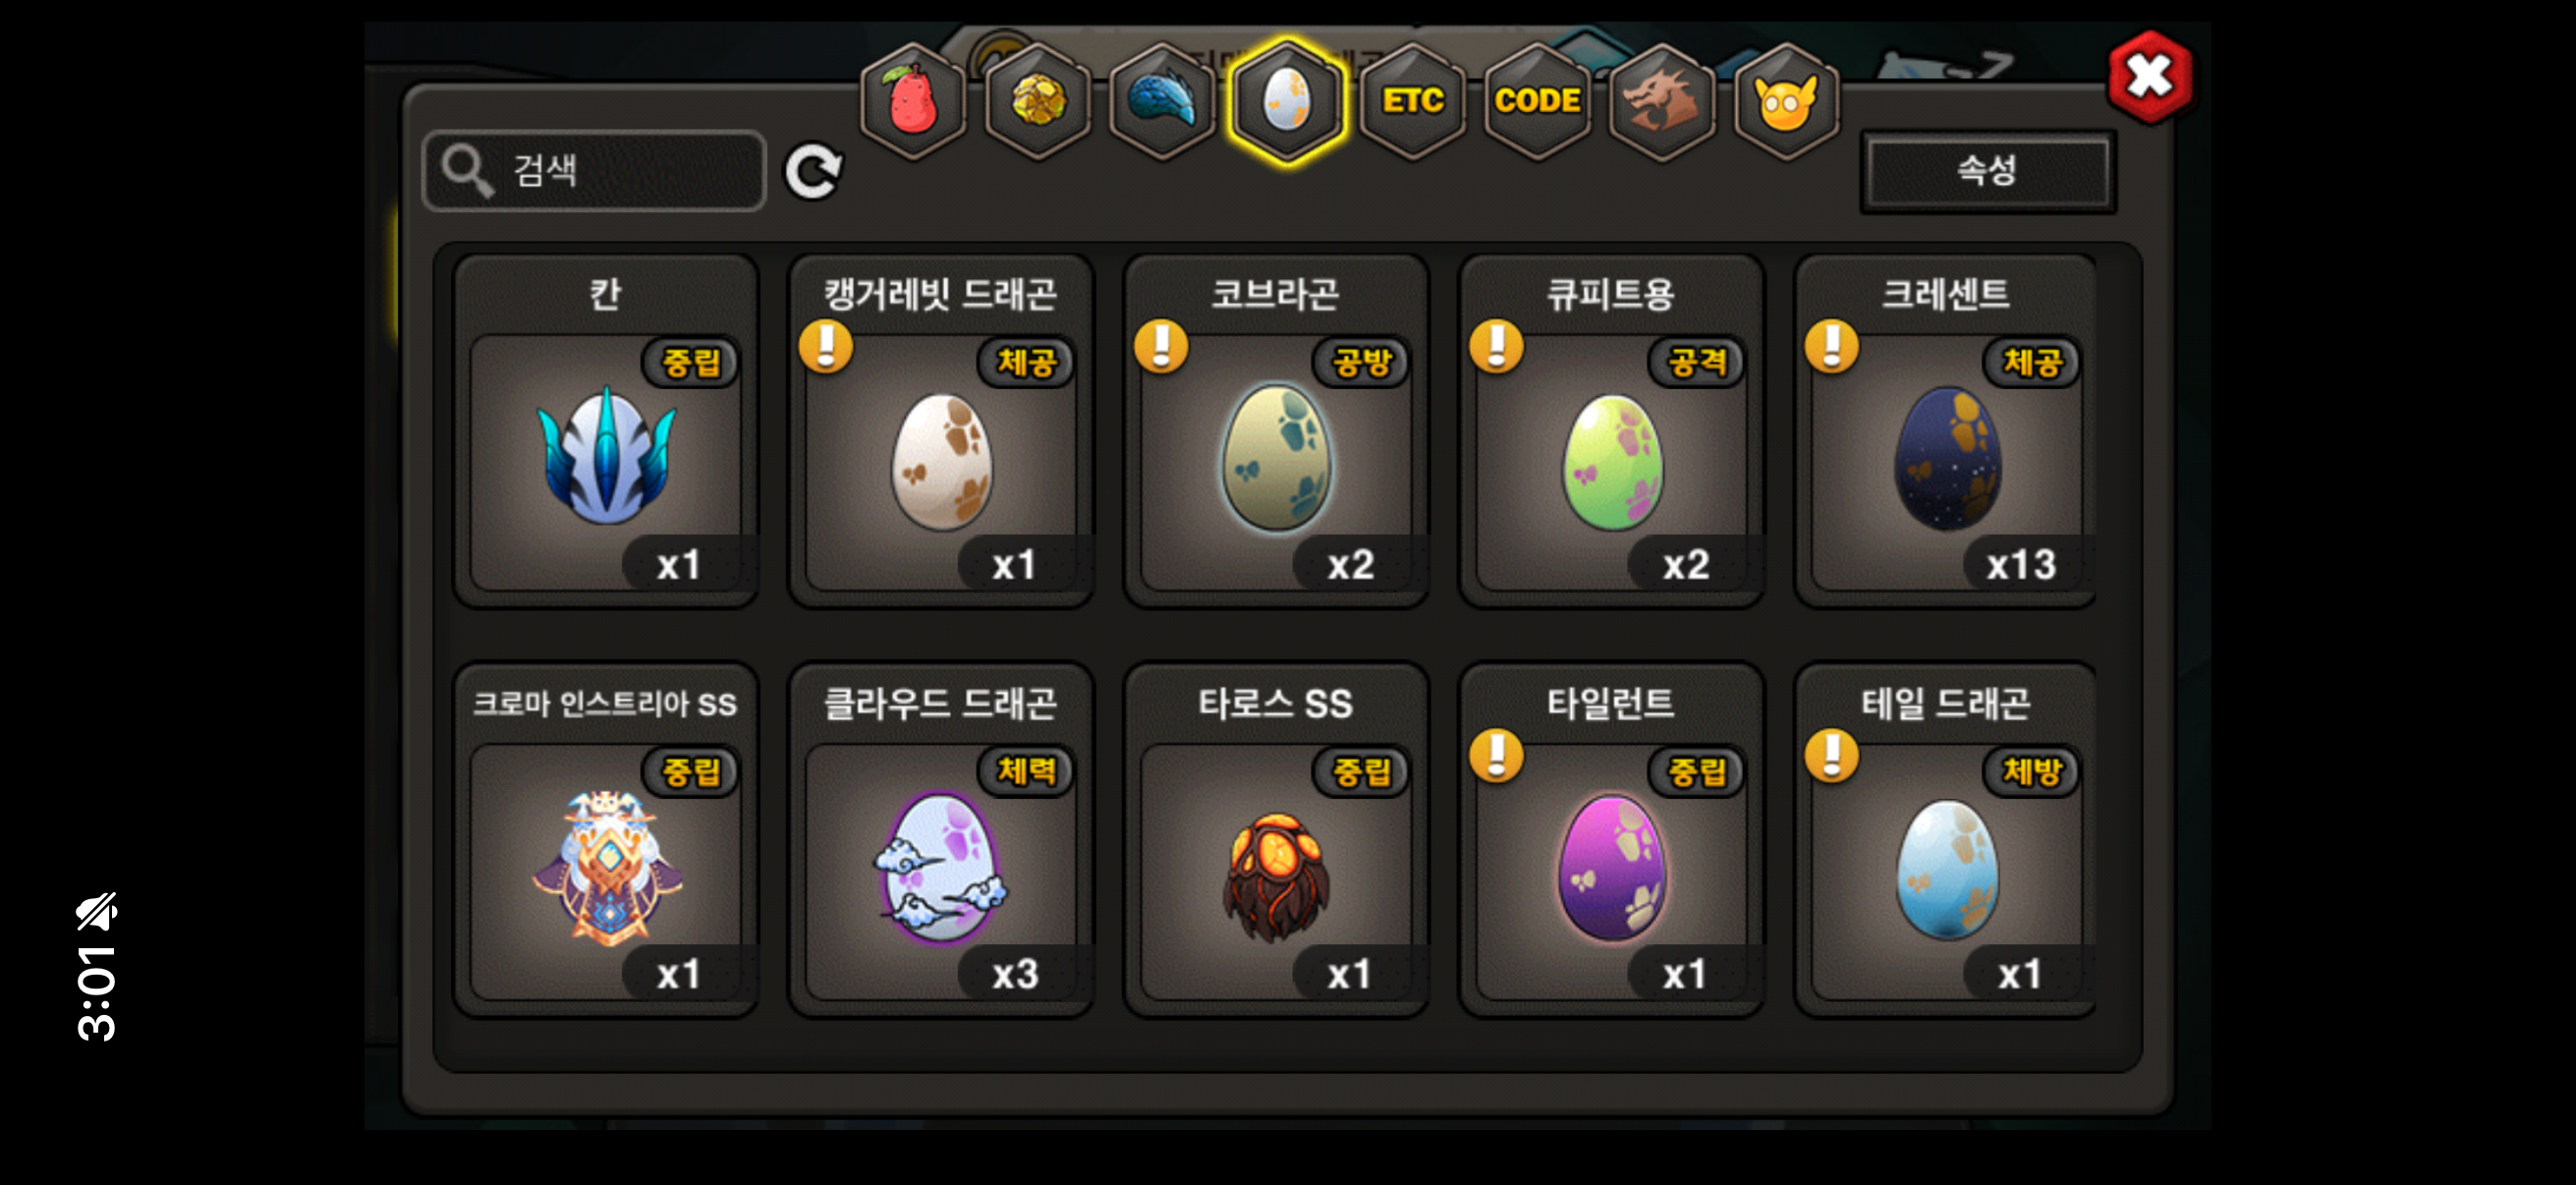Viewport: 2576px width, 1185px height.
Task: Select the 크로마 인스트리아 SS item
Action: 606,841
